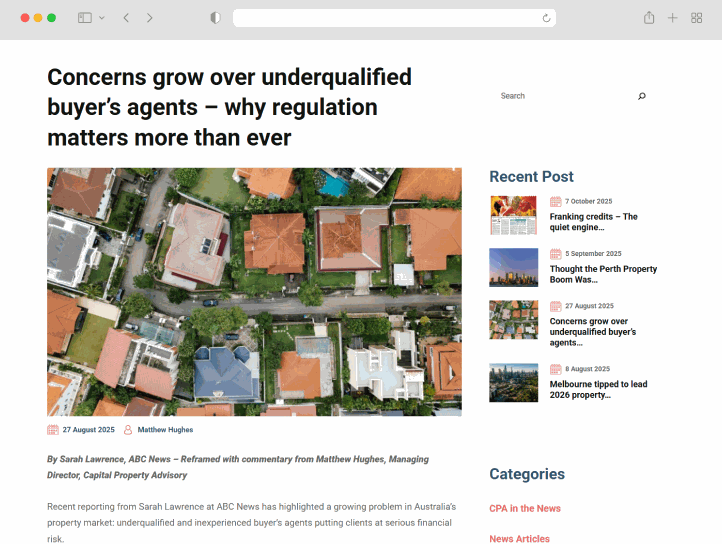The width and height of the screenshot is (722, 544).
Task: Go back with the back arrow
Action: click(x=126, y=18)
